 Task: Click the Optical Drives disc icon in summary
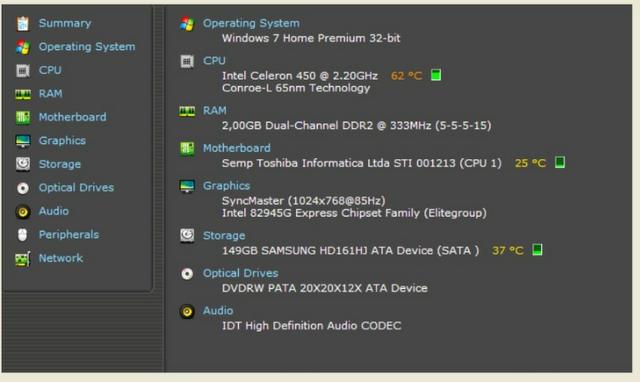(x=187, y=273)
